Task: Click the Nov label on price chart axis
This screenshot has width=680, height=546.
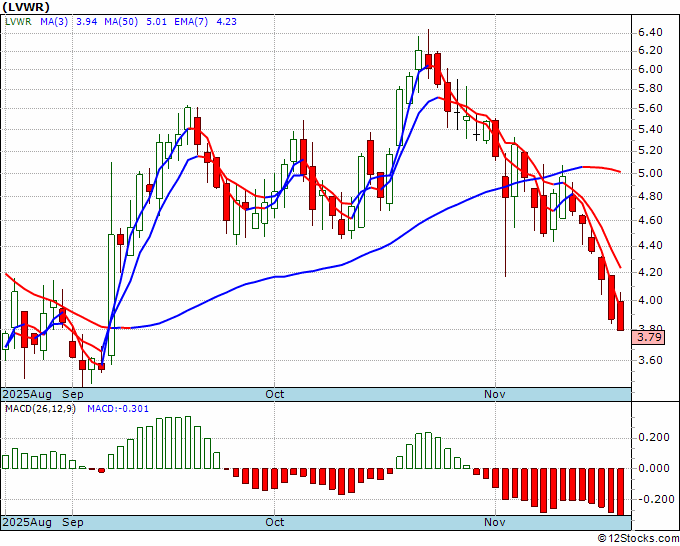Action: coord(495,394)
